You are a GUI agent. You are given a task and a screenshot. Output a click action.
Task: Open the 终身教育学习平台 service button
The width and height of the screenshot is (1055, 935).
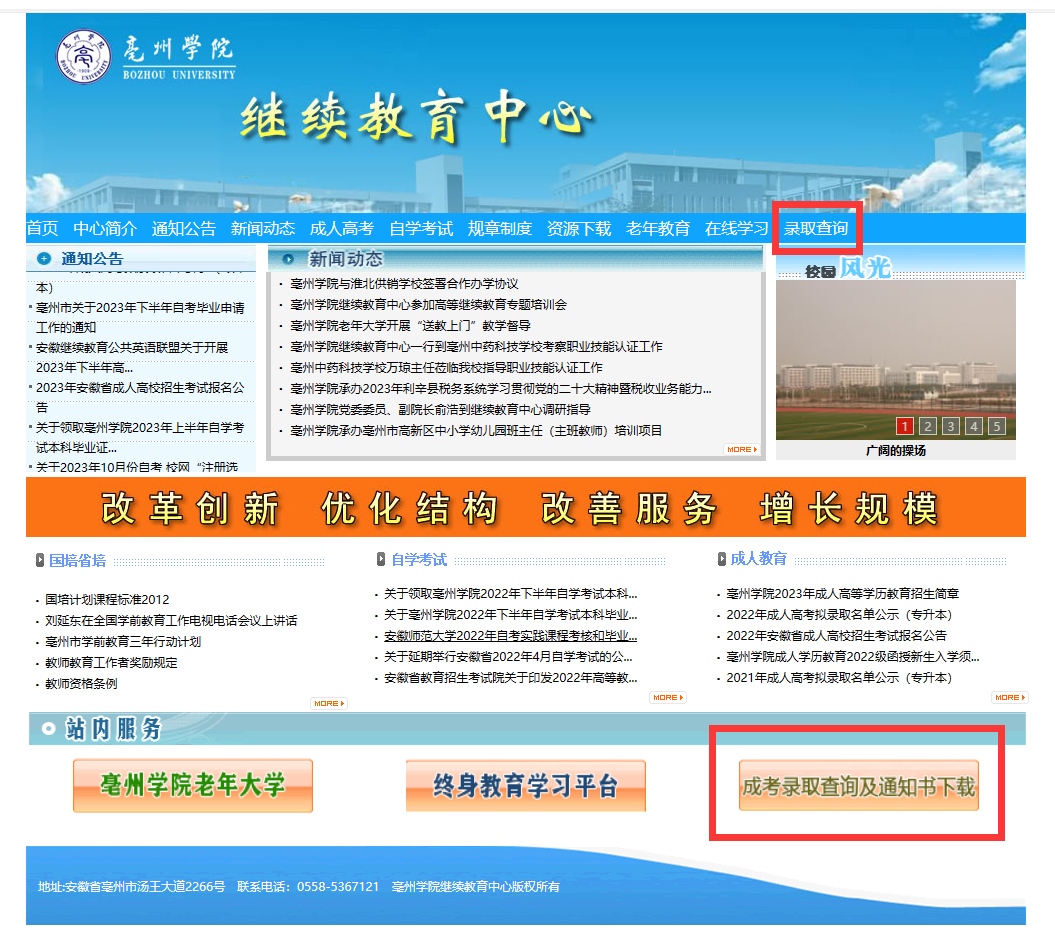pyautogui.click(x=525, y=786)
